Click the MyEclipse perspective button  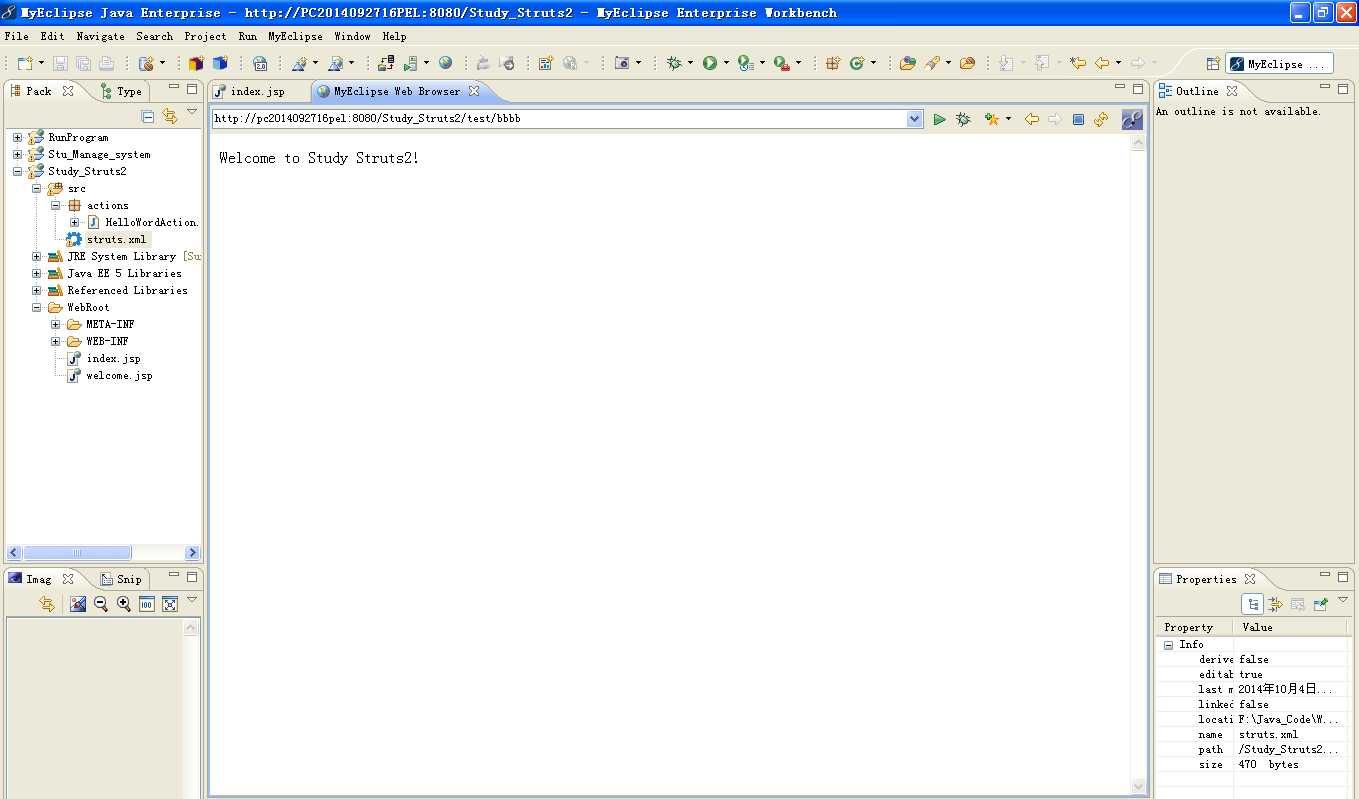[x=1280, y=64]
